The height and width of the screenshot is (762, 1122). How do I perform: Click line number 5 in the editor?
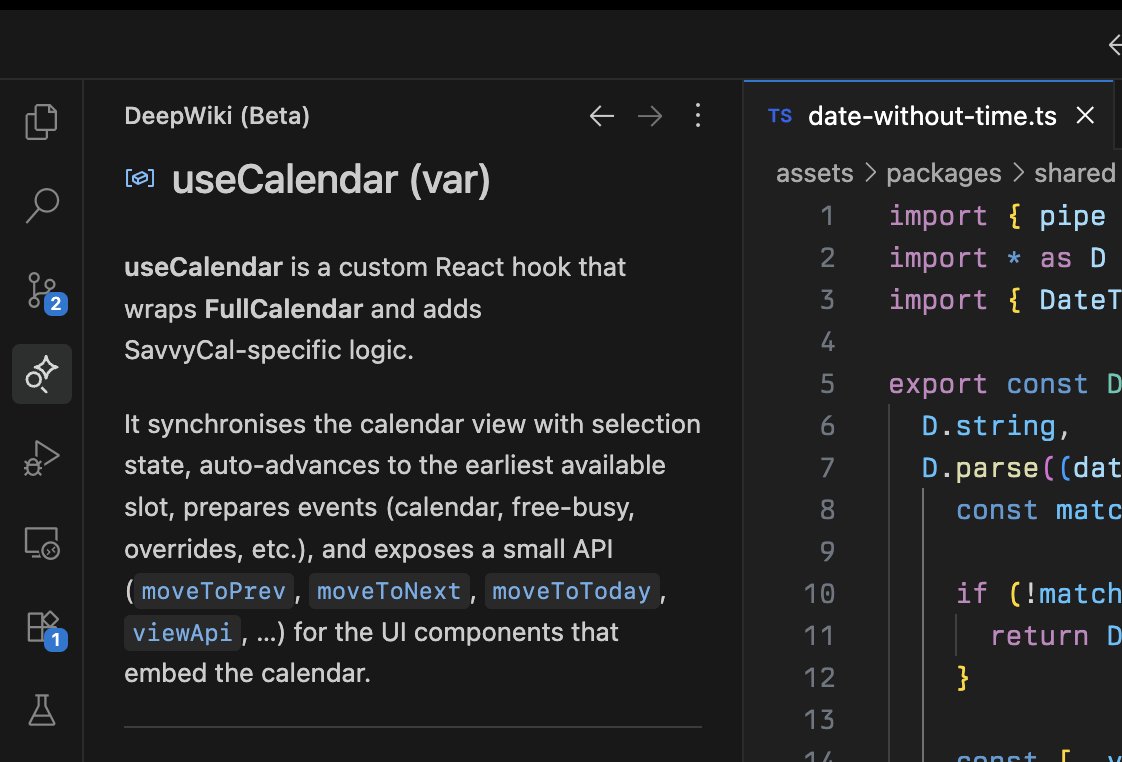(827, 384)
